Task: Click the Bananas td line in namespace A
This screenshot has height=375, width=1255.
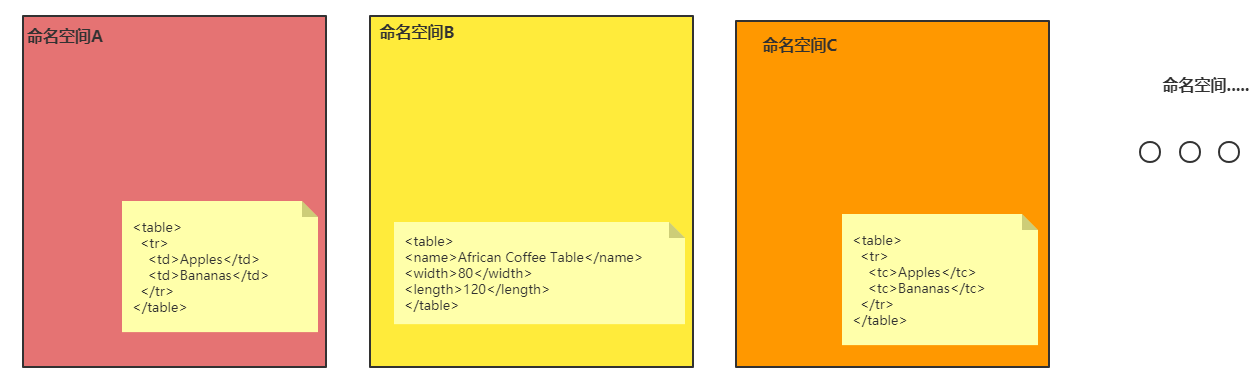Action: (x=209, y=275)
